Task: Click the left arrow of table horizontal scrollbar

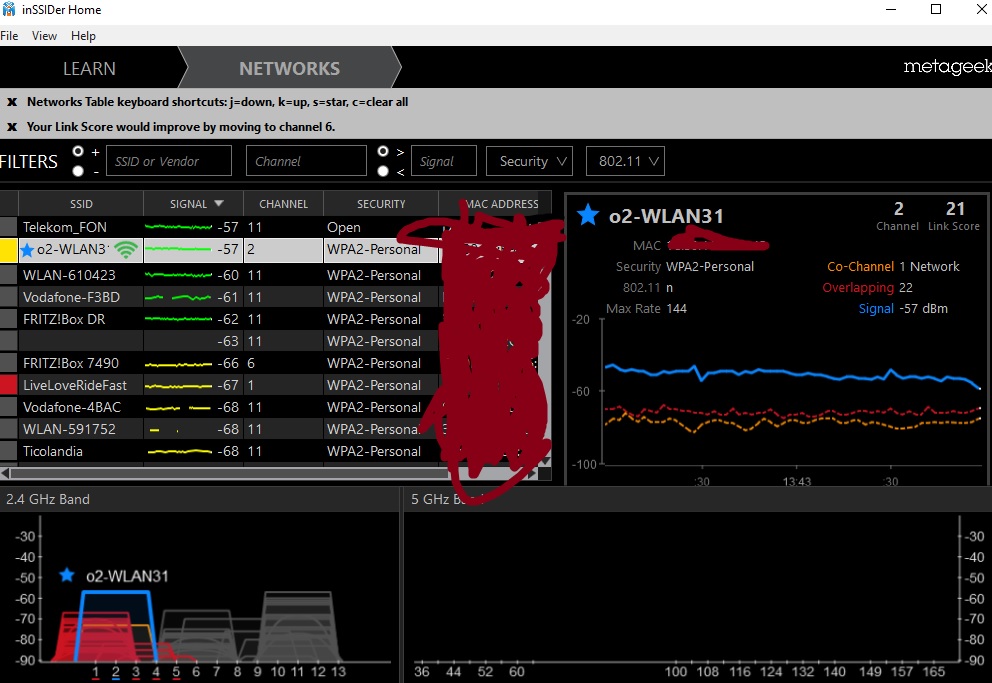Action: (5, 473)
